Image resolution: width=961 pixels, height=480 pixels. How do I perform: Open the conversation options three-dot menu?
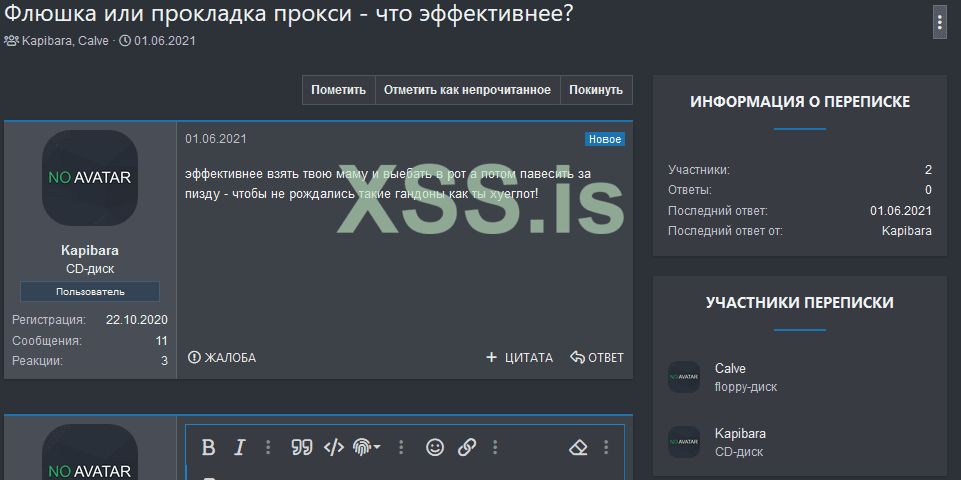tap(940, 23)
